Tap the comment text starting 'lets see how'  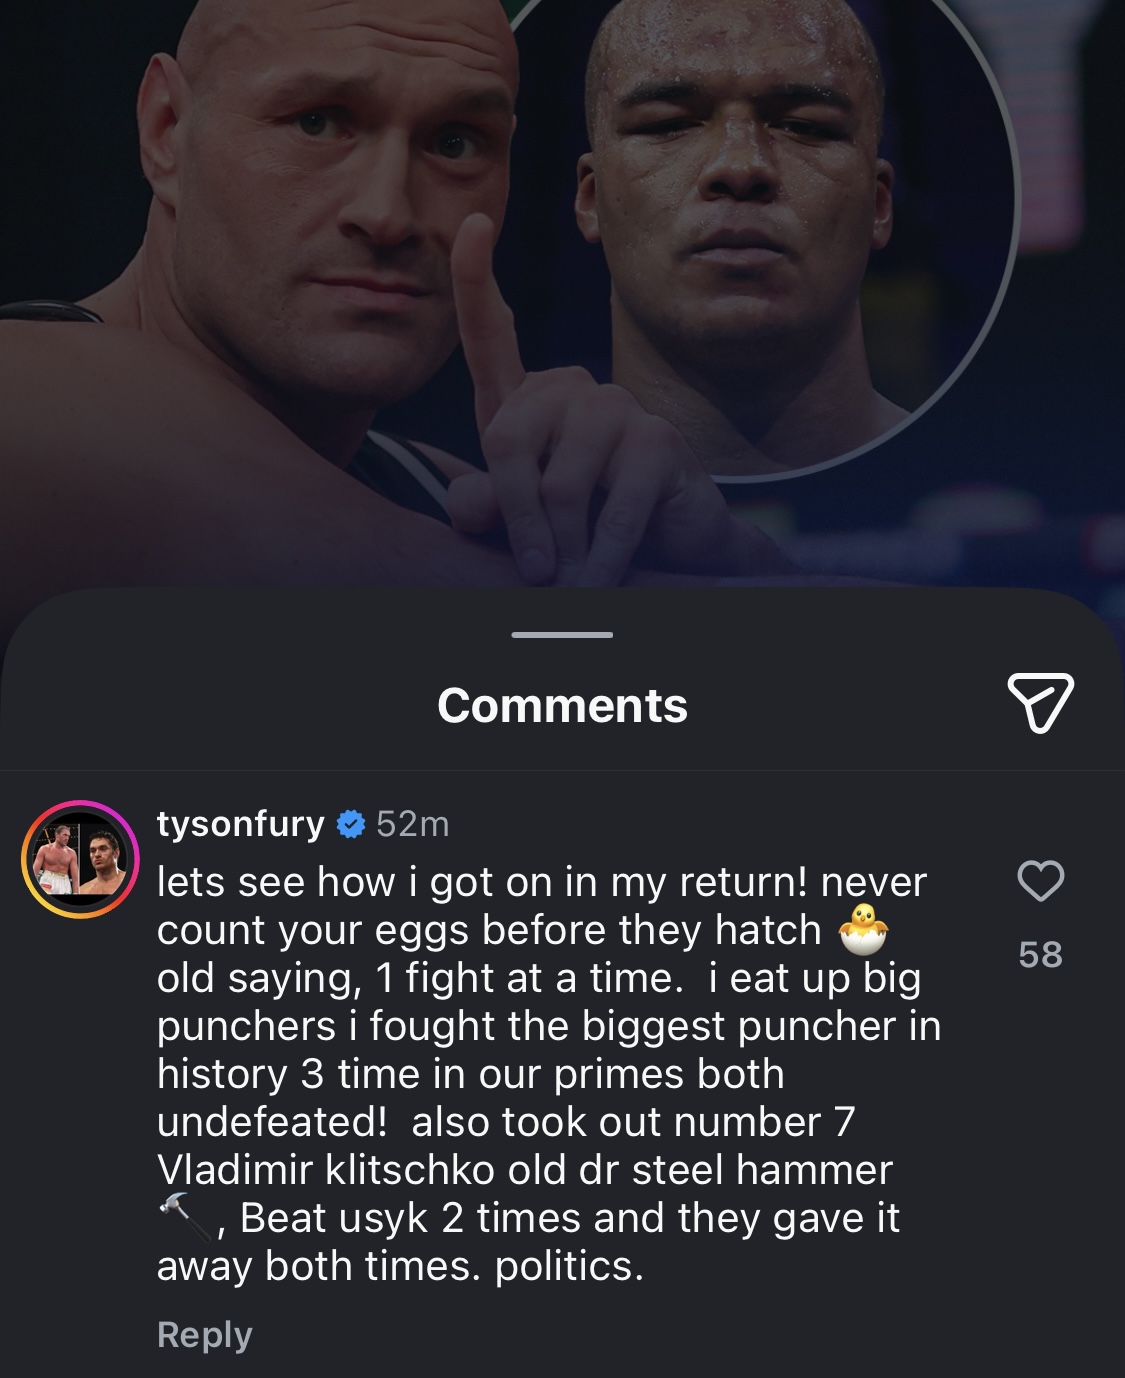[x=549, y=1073]
